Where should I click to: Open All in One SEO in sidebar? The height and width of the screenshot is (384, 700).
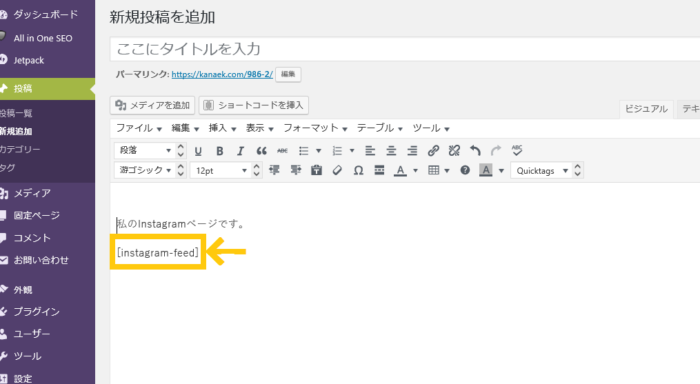coord(43,38)
